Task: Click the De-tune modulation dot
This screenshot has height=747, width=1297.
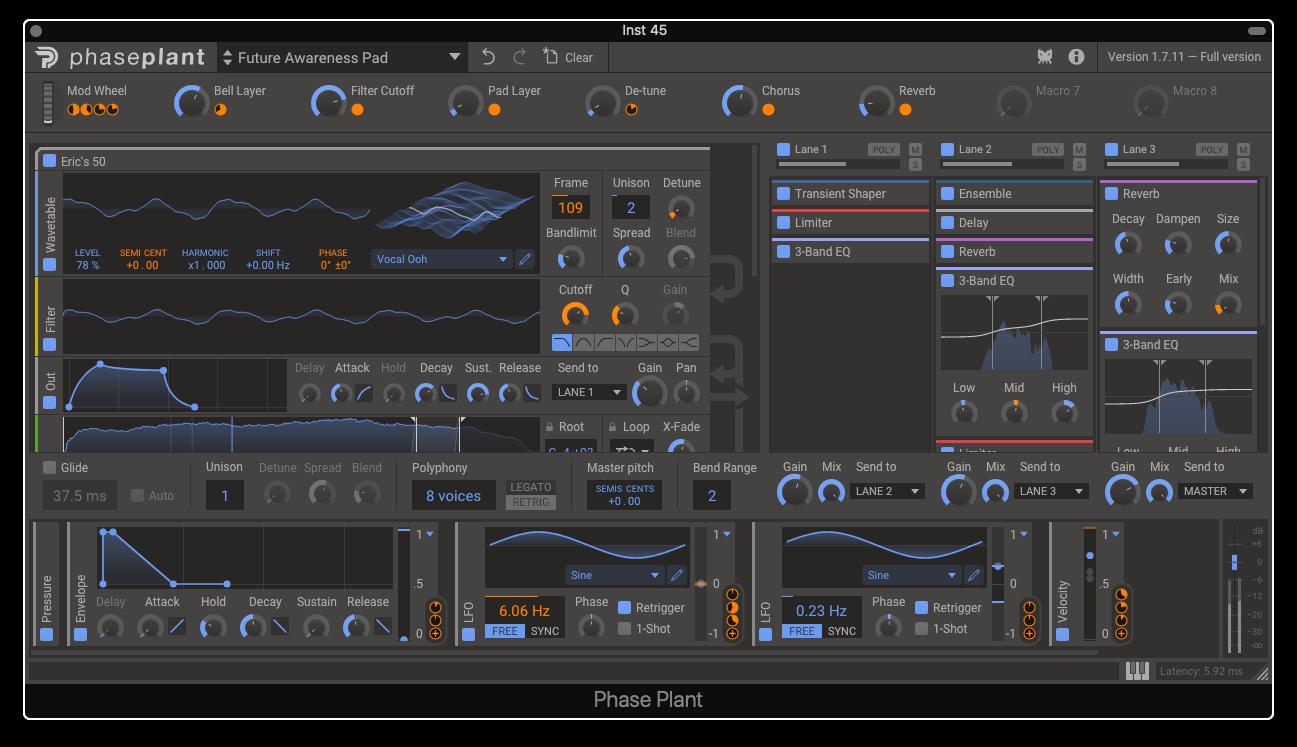Action: 631,110
